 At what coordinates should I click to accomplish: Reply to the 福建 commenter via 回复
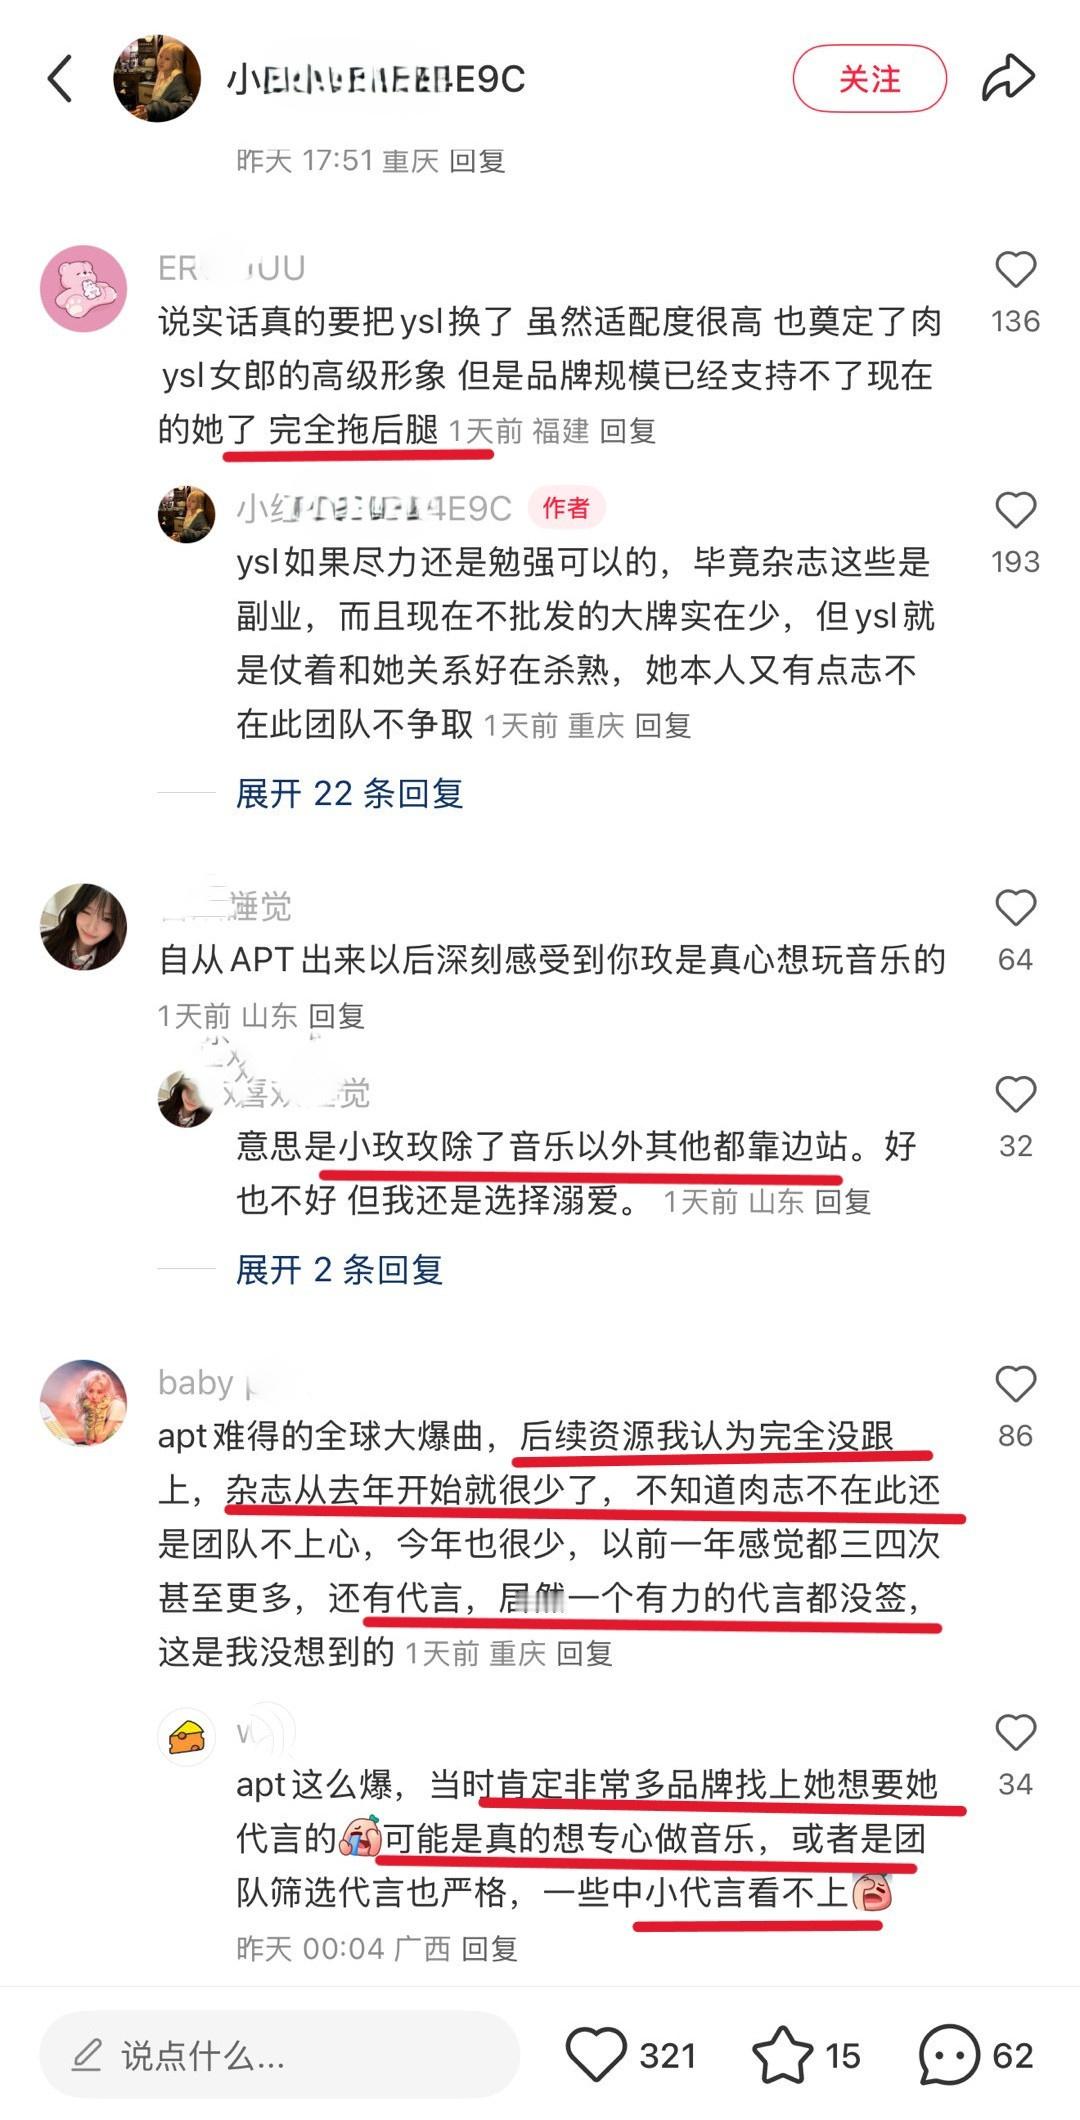pos(627,431)
